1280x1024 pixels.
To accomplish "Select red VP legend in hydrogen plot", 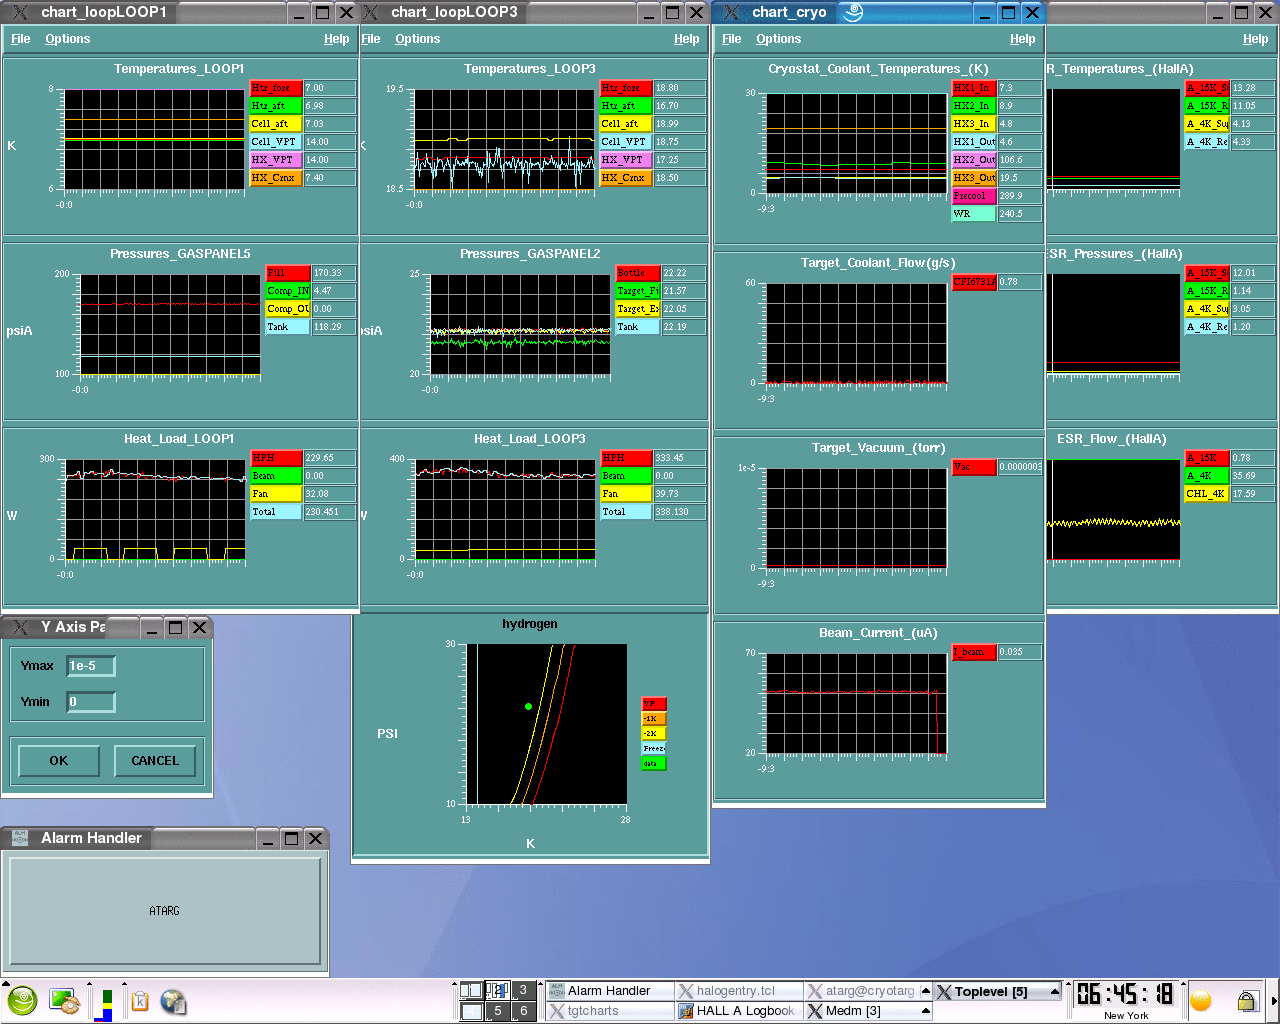I will [654, 704].
